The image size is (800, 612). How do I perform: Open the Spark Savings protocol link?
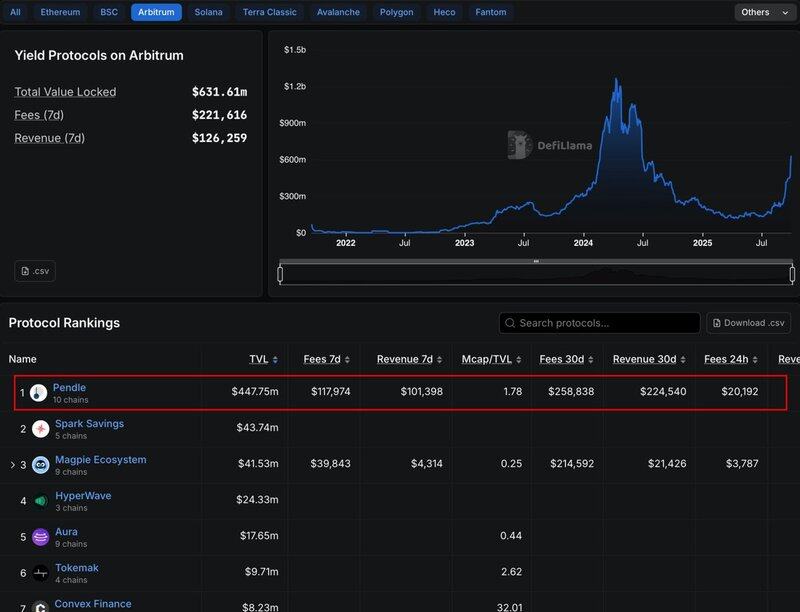[x=89, y=423]
